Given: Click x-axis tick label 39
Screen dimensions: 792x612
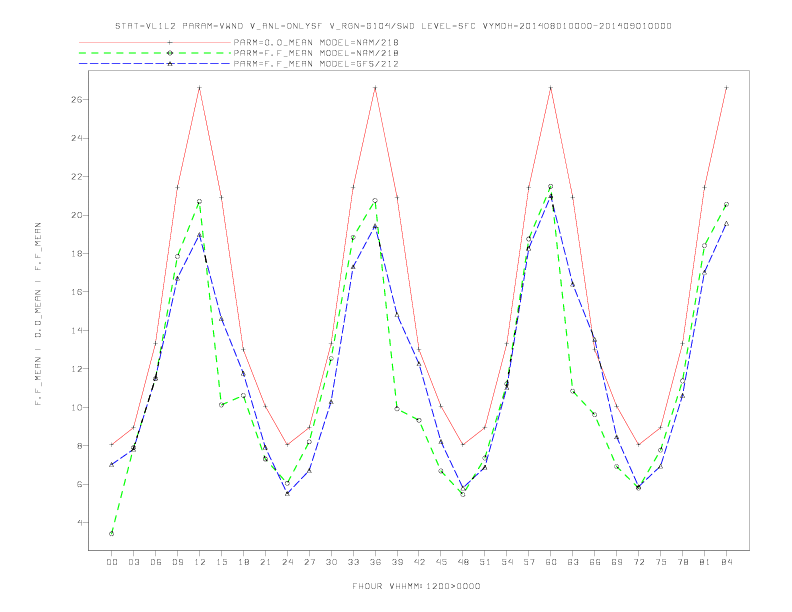Looking at the screenshot, I should (x=397, y=562).
